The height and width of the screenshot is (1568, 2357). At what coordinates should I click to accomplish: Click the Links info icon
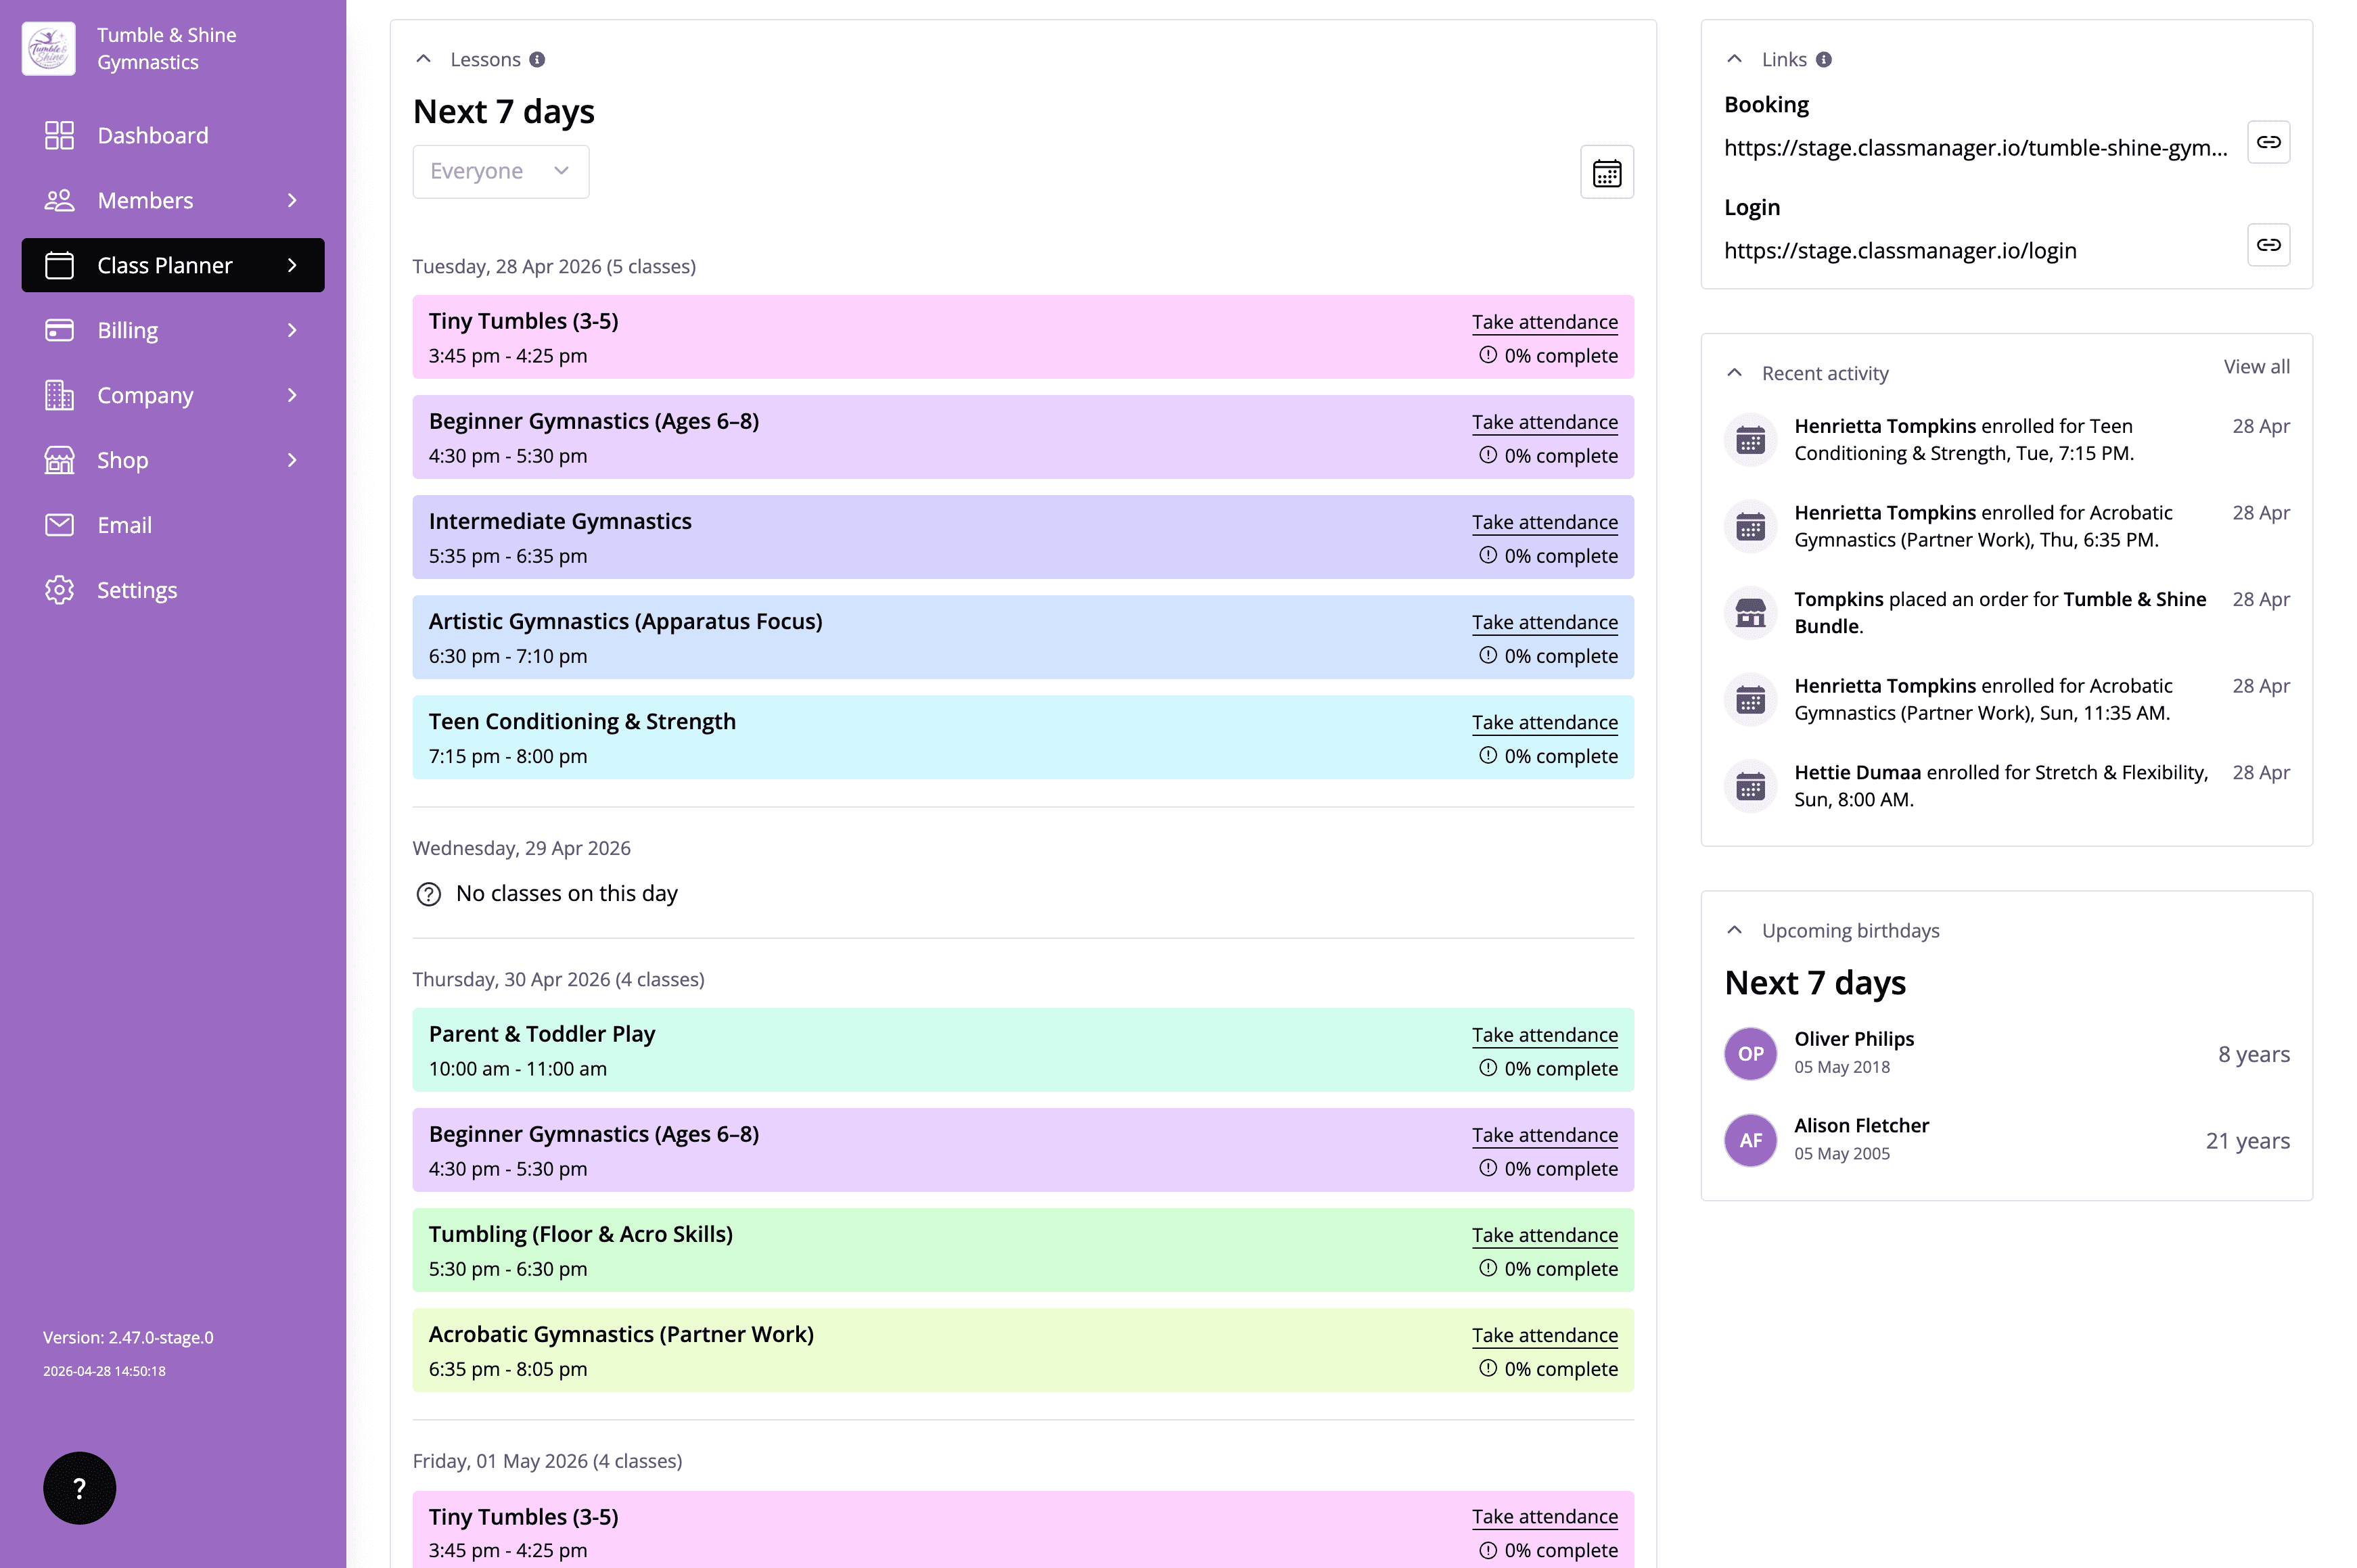[x=1823, y=60]
